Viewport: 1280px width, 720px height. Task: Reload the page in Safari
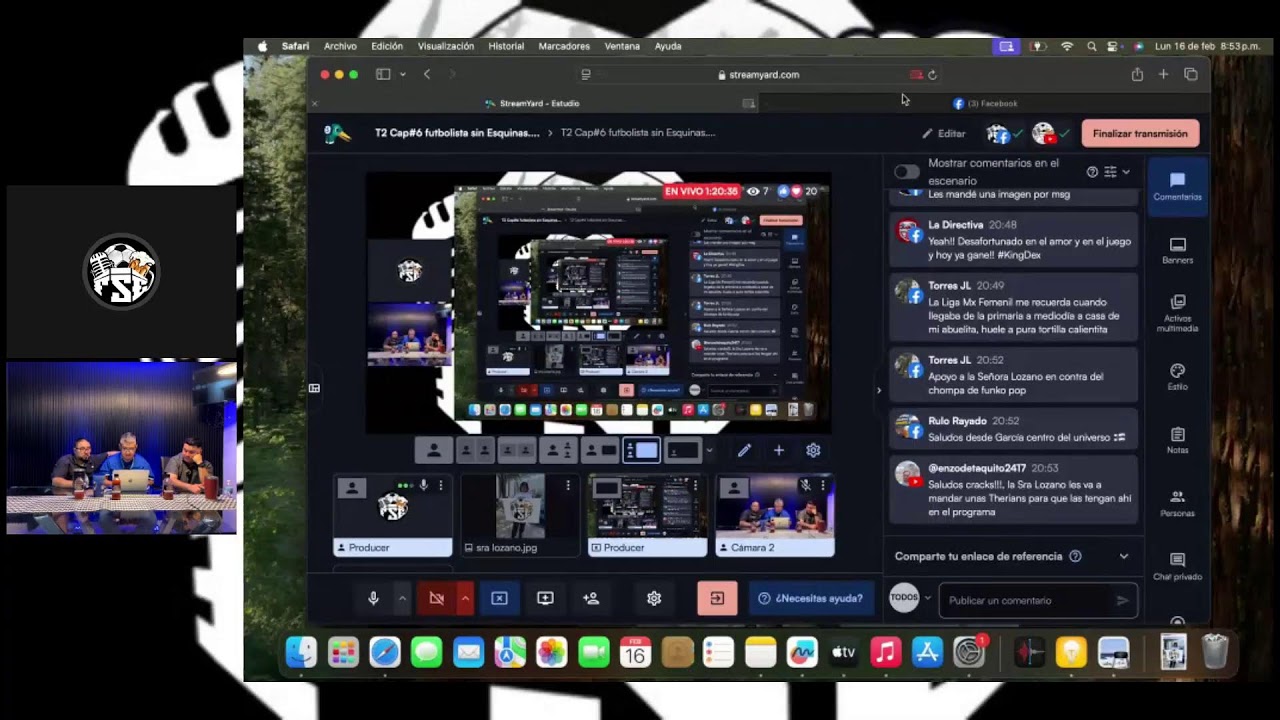click(932, 75)
